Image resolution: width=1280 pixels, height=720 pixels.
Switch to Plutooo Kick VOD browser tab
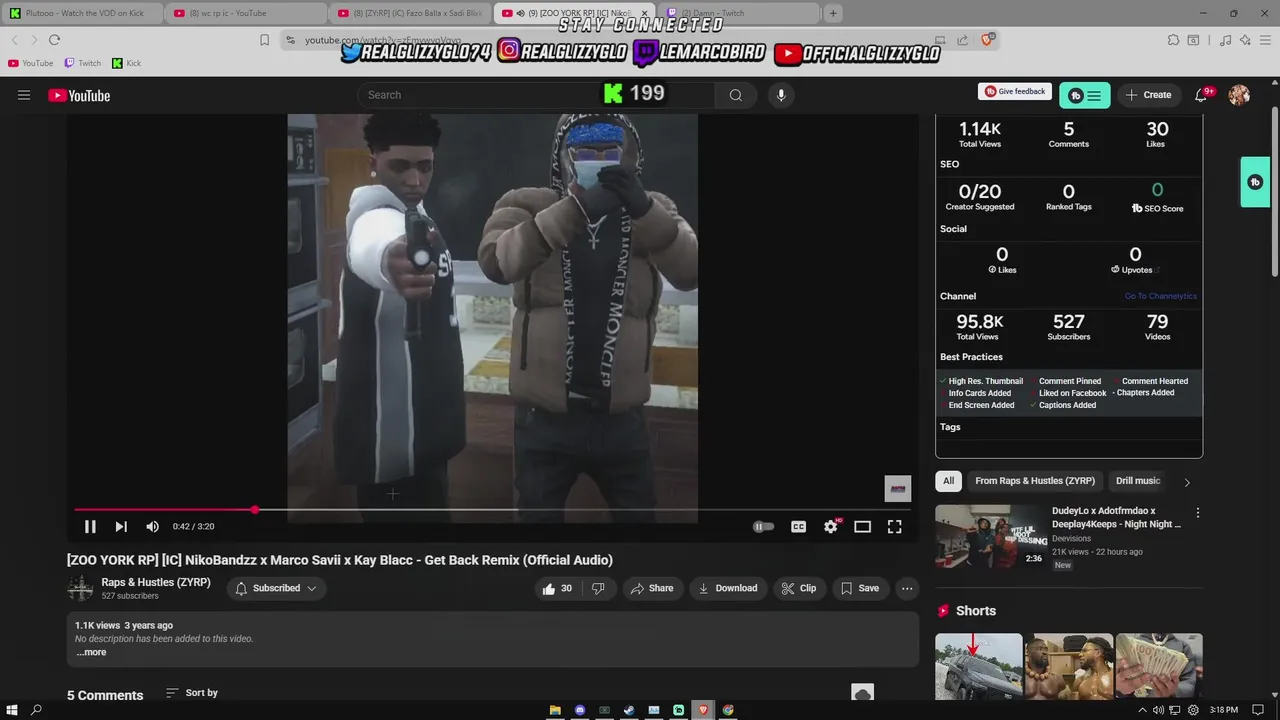click(x=80, y=13)
